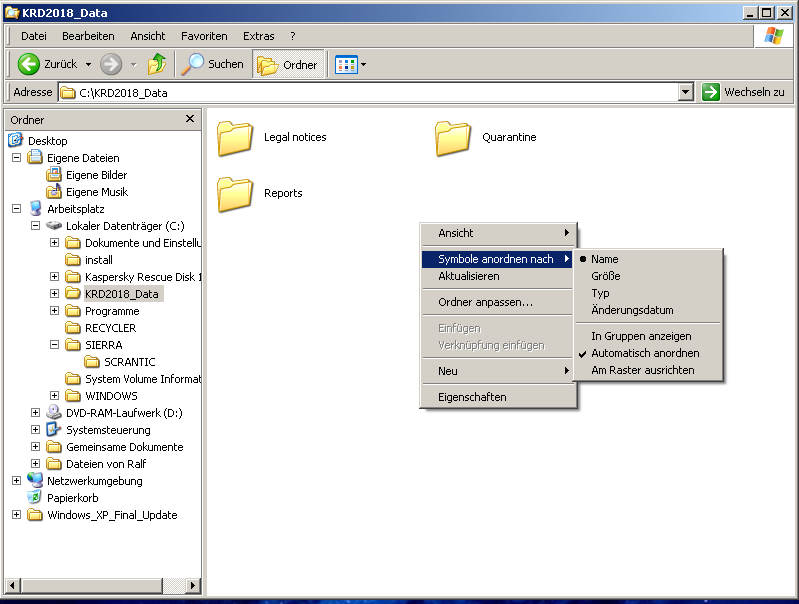The image size is (799, 604).
Task: Click Eigene Musik icon in tree
Action: click(54, 191)
